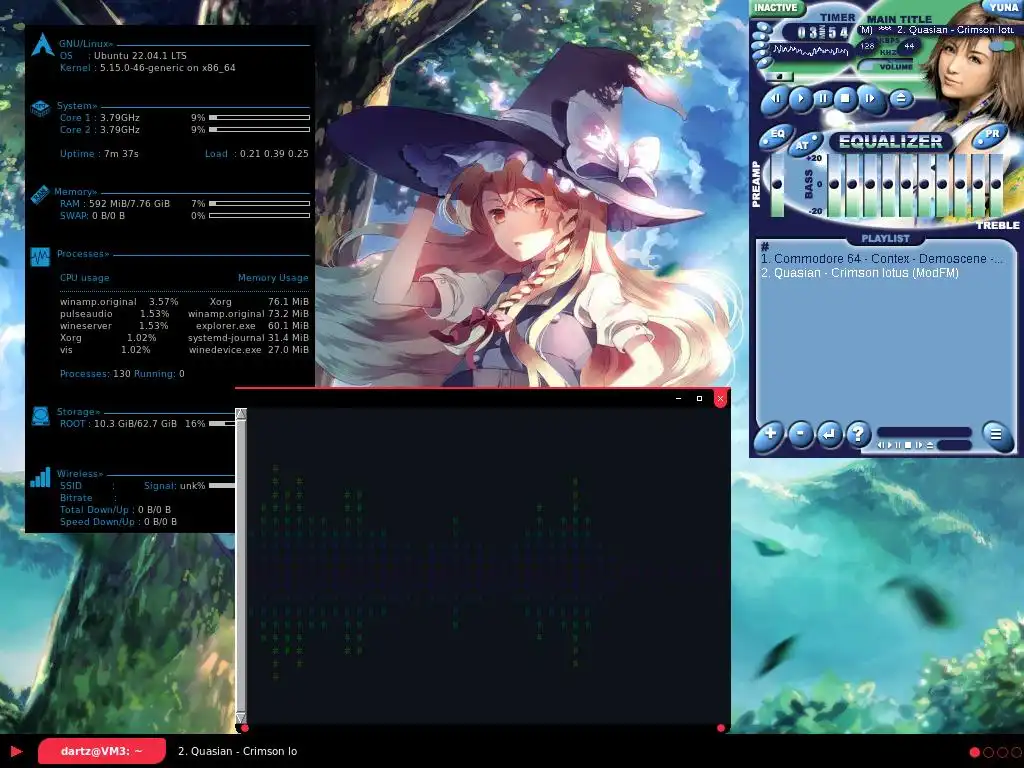
Task: Select the third workspace dot in panel
Action: pos(1002,752)
